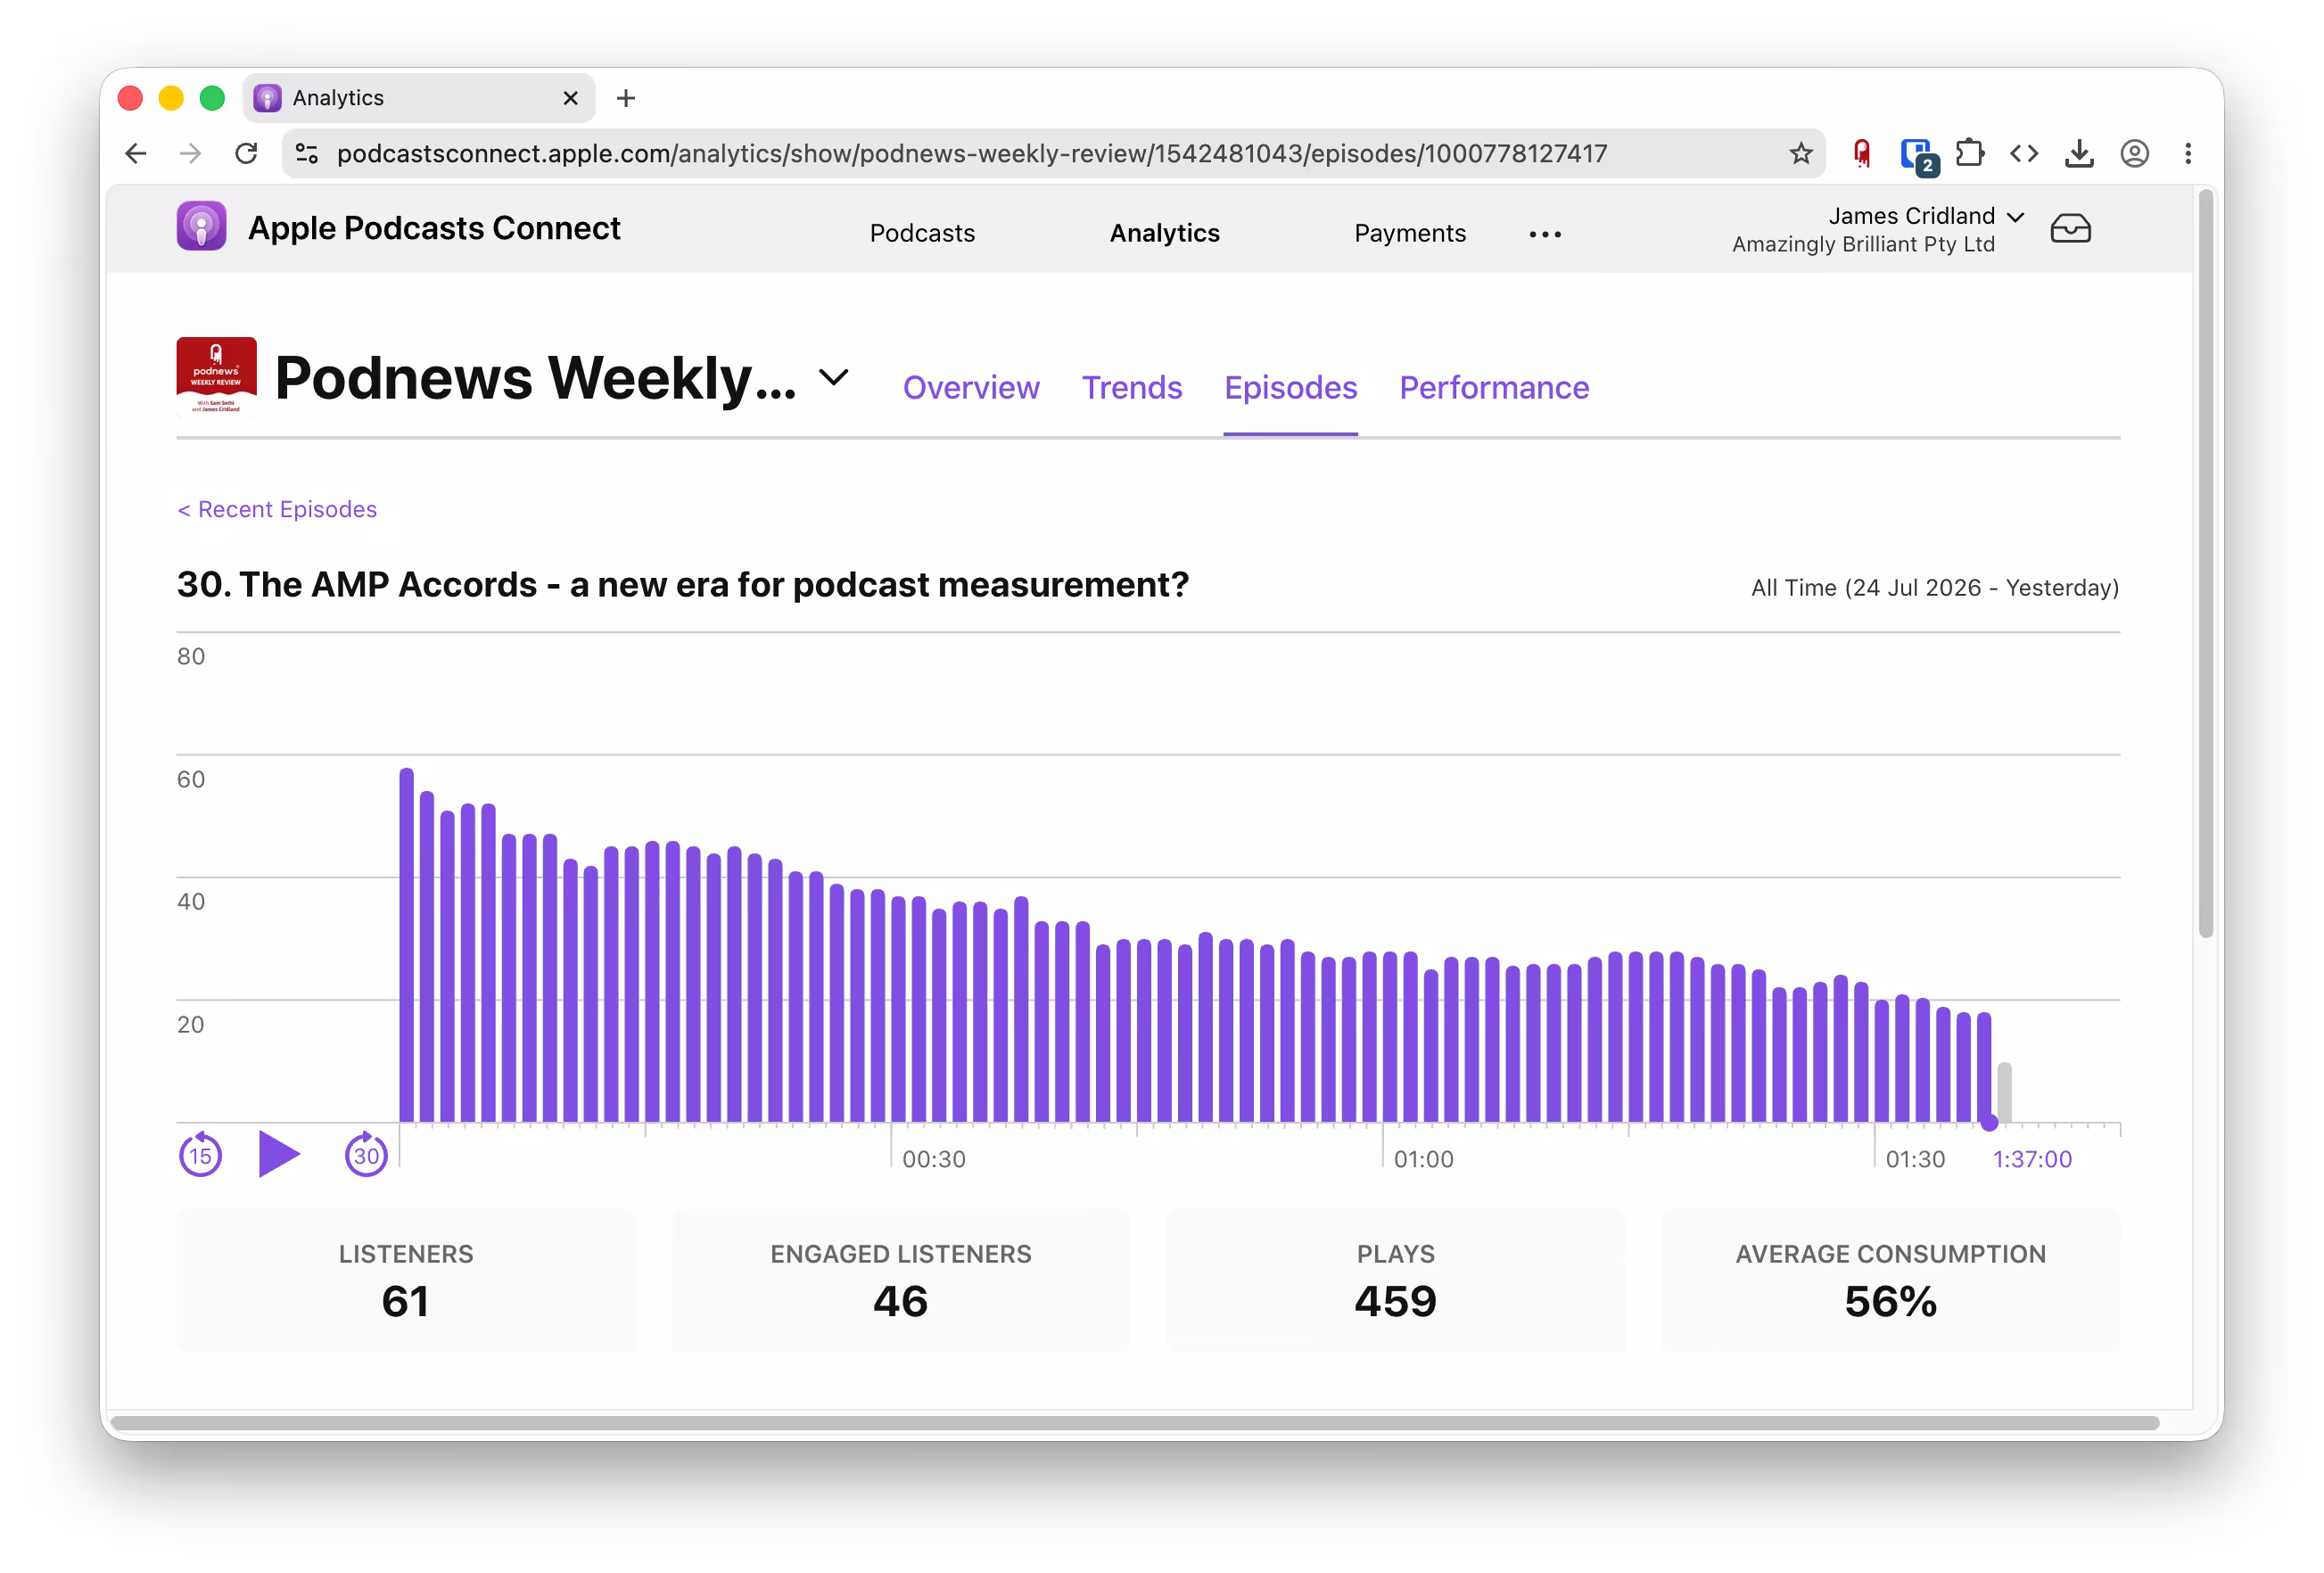Click the 01:00 timeline marker
The width and height of the screenshot is (2324, 1573).
click(1423, 1160)
